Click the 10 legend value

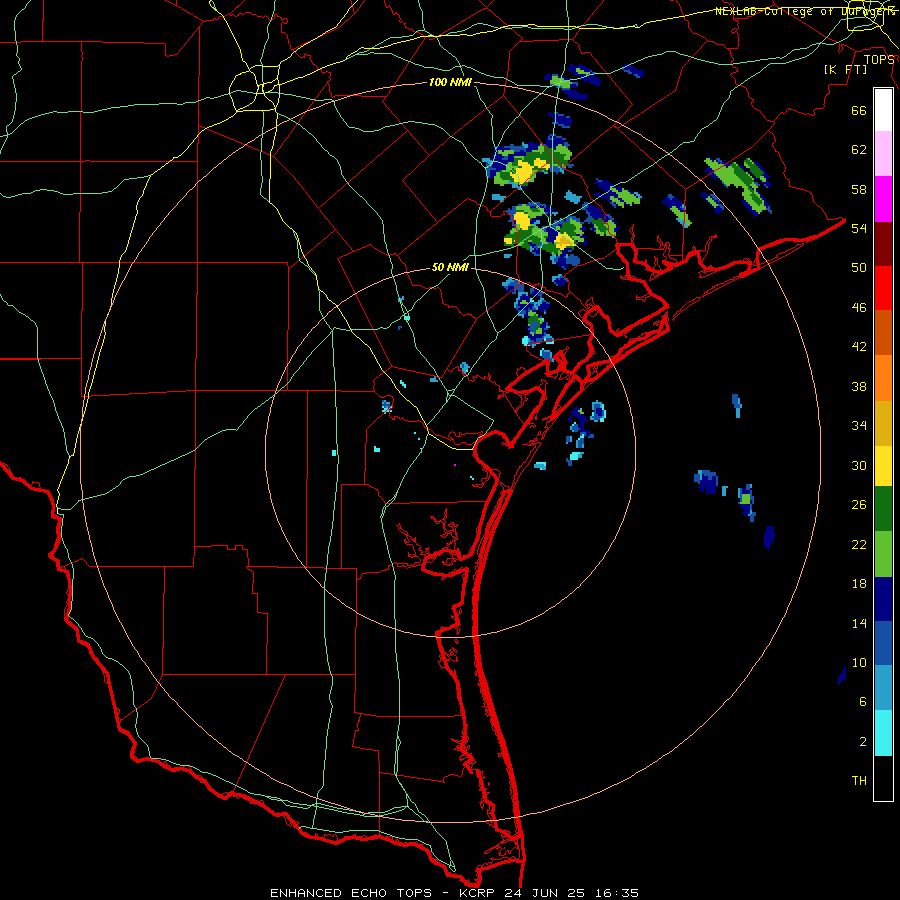(x=859, y=662)
